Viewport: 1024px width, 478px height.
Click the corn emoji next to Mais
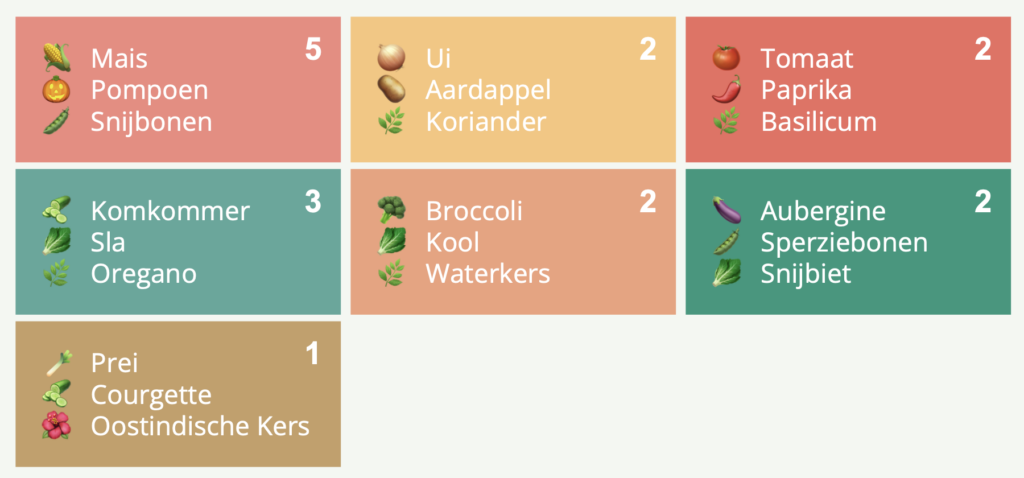pyautogui.click(x=56, y=57)
